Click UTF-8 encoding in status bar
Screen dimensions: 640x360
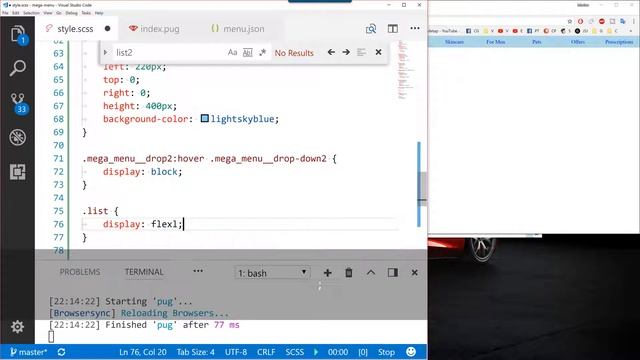(236, 352)
